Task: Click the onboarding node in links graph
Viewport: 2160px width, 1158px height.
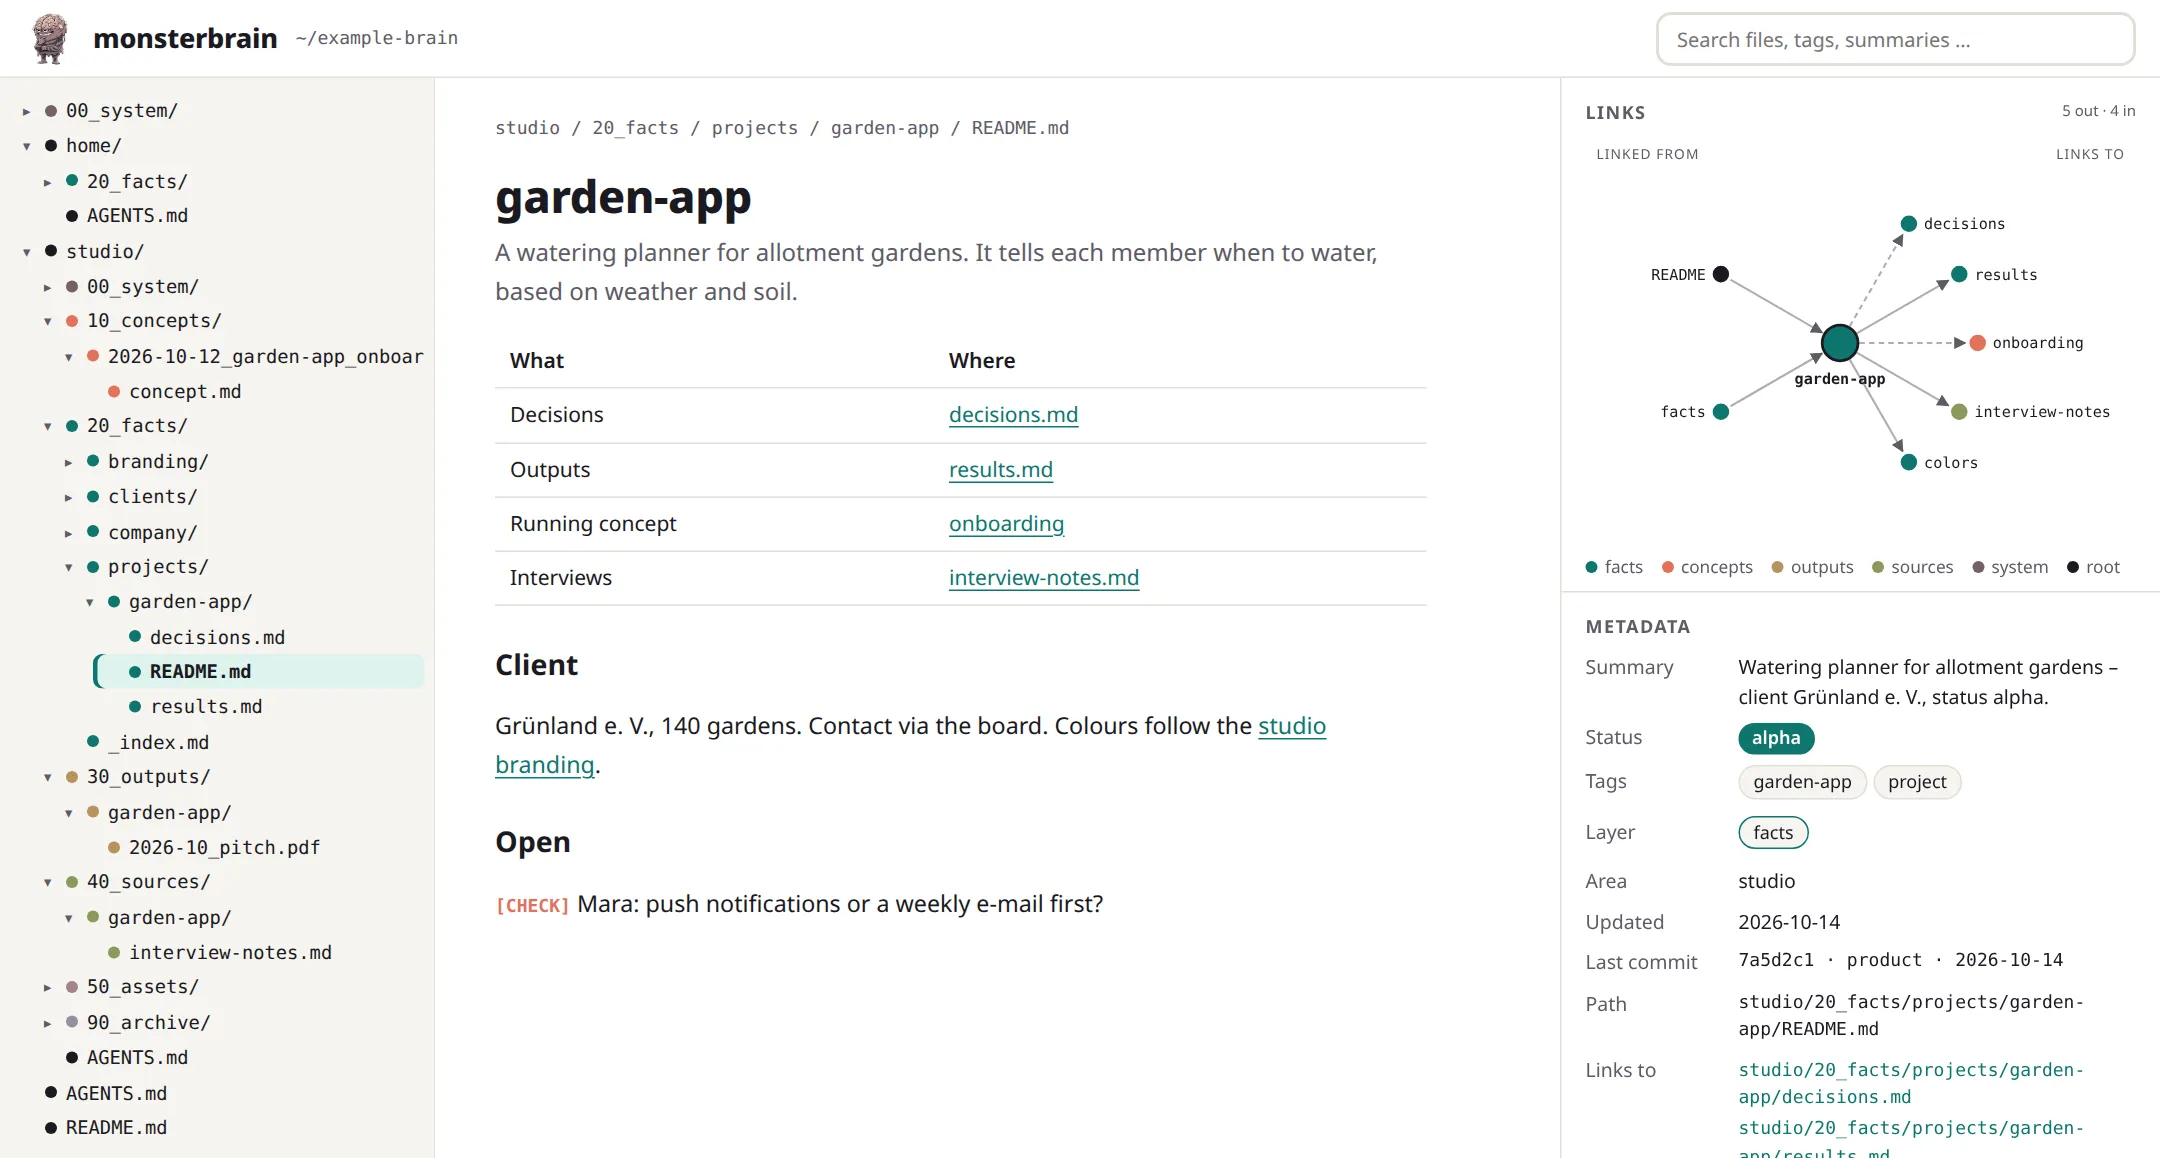Action: (1978, 343)
